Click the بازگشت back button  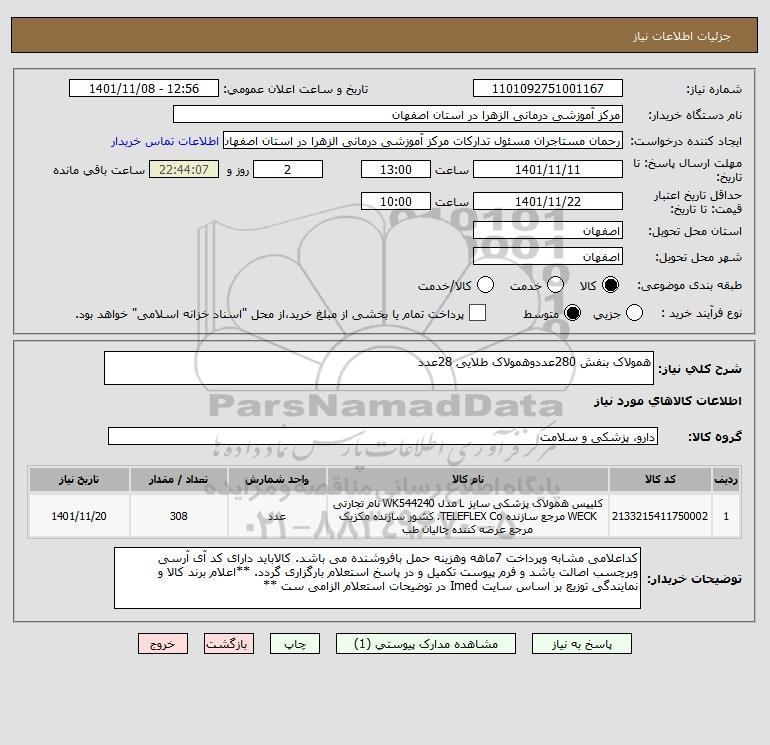(x=229, y=644)
